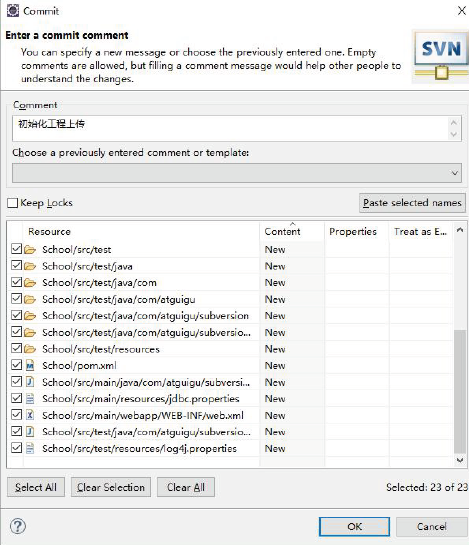
Task: Close the Commit dialog window
Action: (x=461, y=11)
